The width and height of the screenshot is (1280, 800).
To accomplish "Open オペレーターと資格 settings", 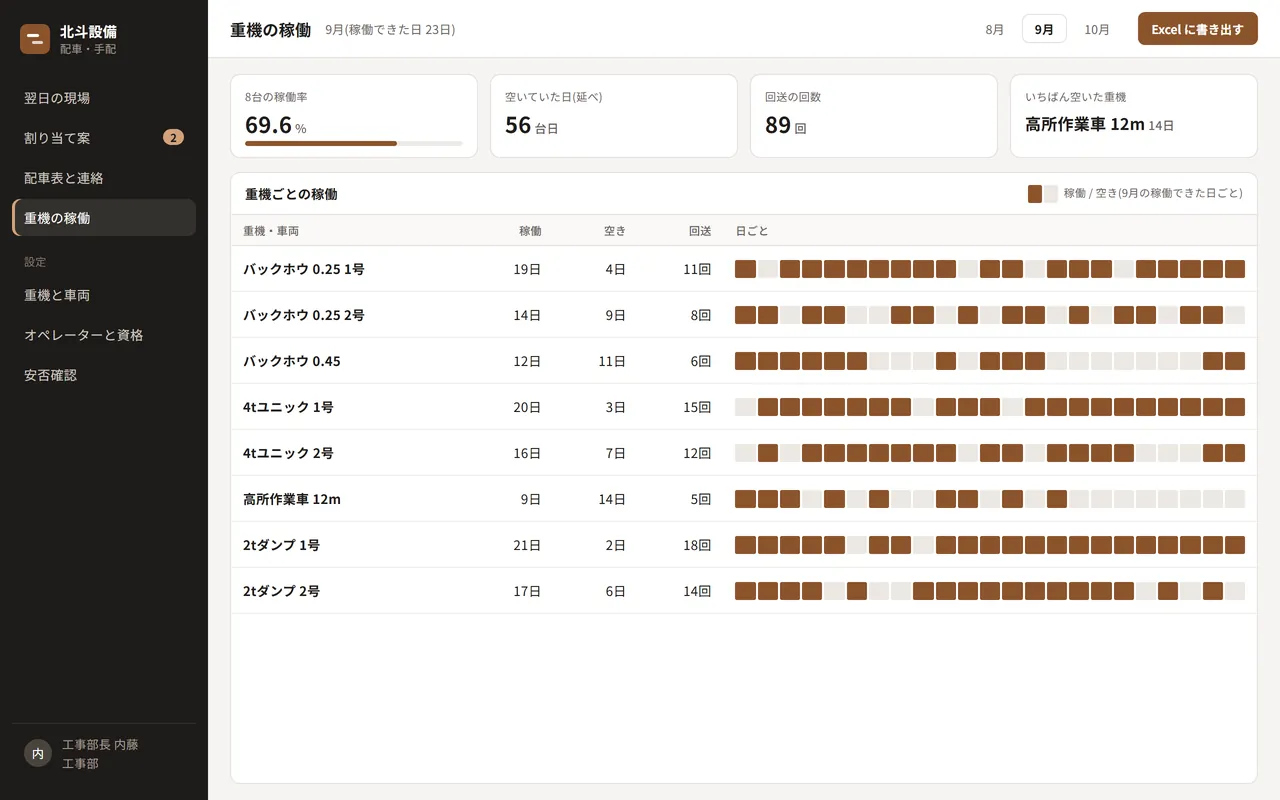I will pos(104,335).
